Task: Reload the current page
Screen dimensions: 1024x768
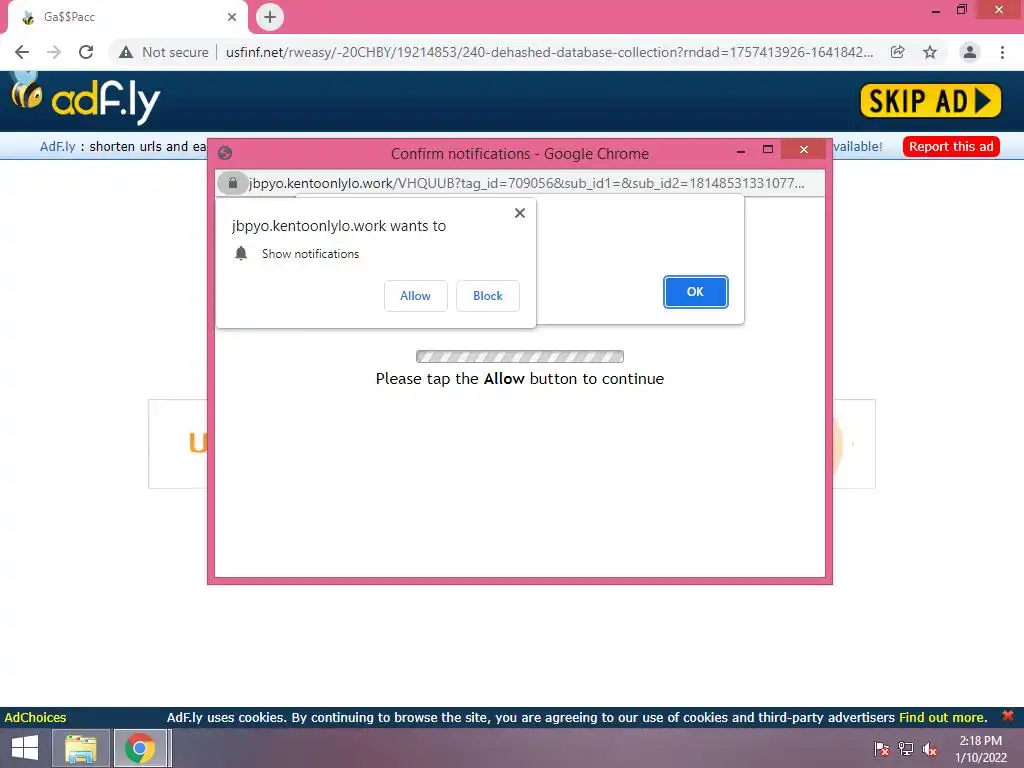Action: point(86,52)
